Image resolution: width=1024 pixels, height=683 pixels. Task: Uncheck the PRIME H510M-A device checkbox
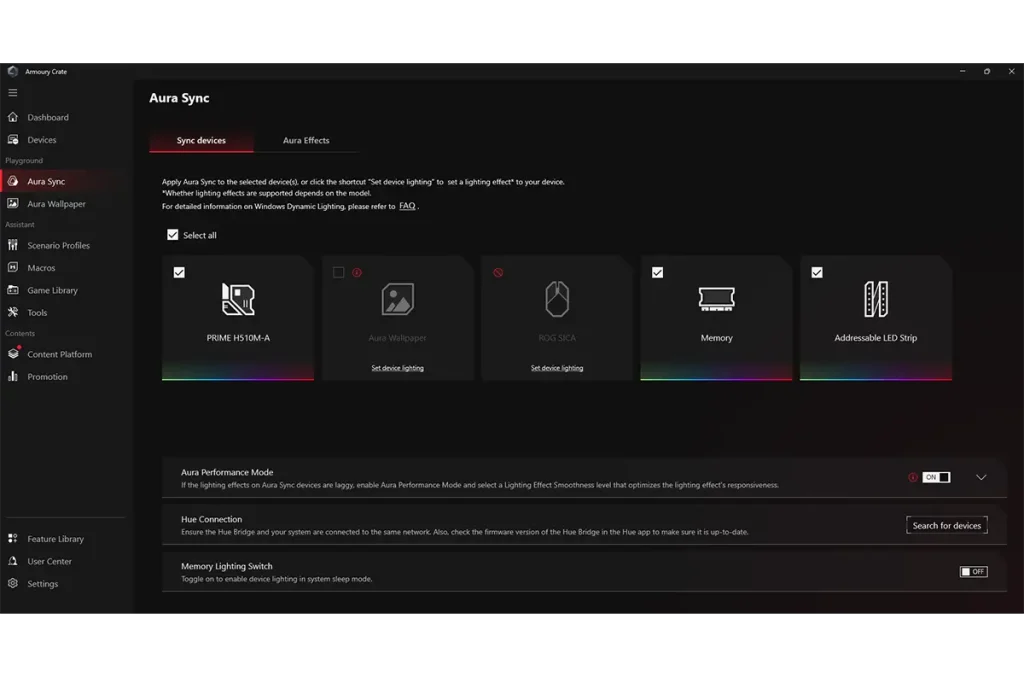(179, 272)
